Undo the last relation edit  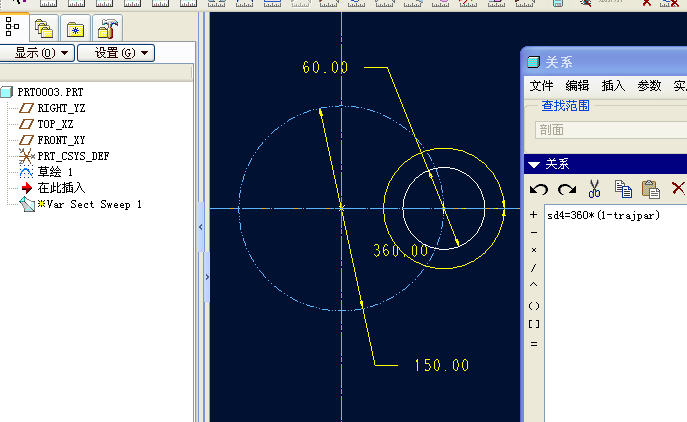(x=538, y=189)
